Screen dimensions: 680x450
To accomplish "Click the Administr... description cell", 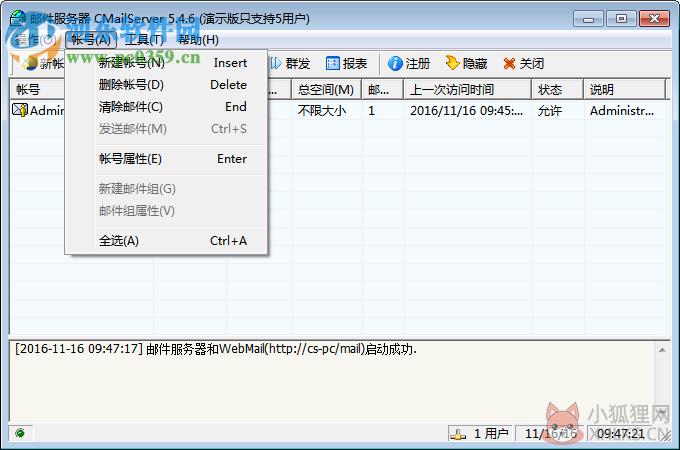I will [621, 111].
